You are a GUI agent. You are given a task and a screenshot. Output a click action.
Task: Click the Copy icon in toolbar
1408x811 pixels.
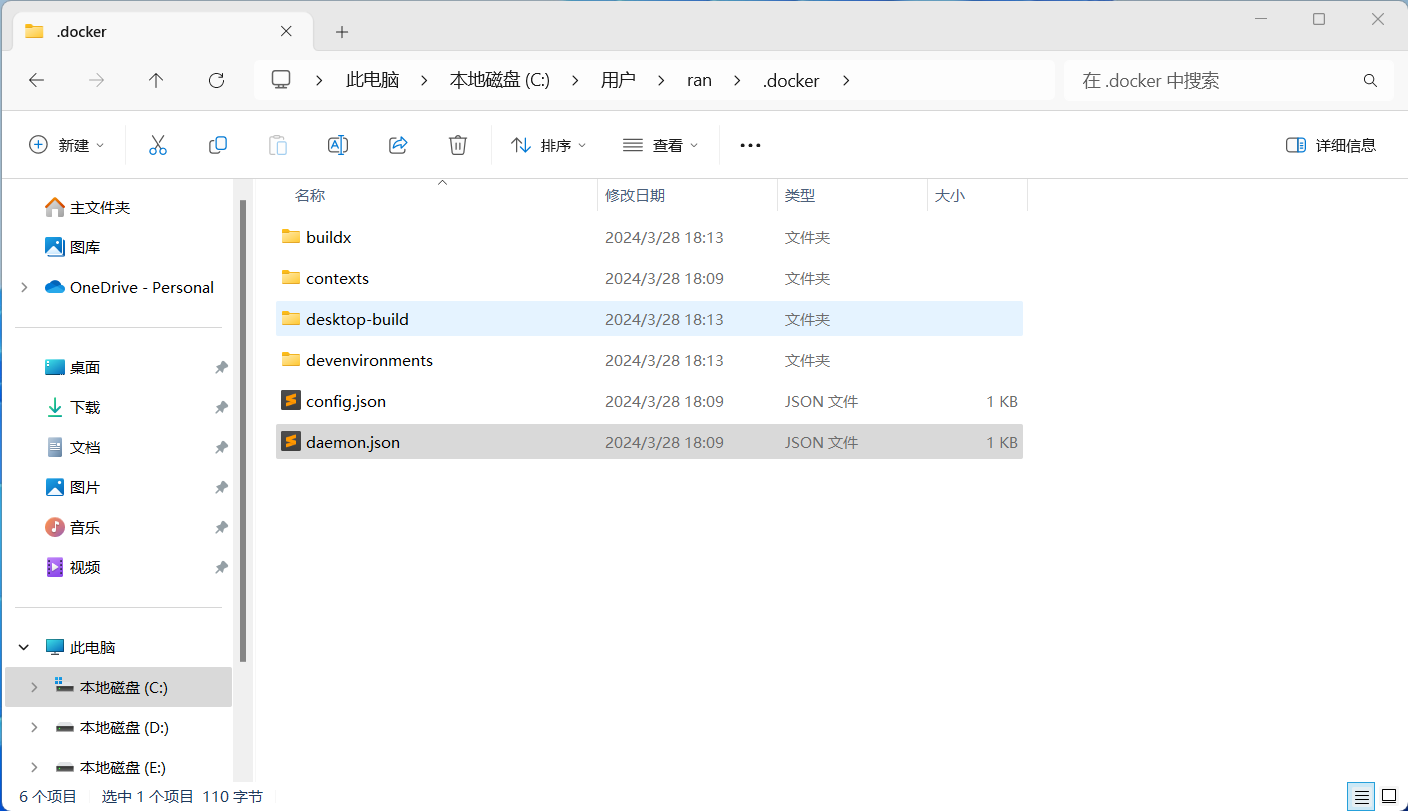(217, 145)
